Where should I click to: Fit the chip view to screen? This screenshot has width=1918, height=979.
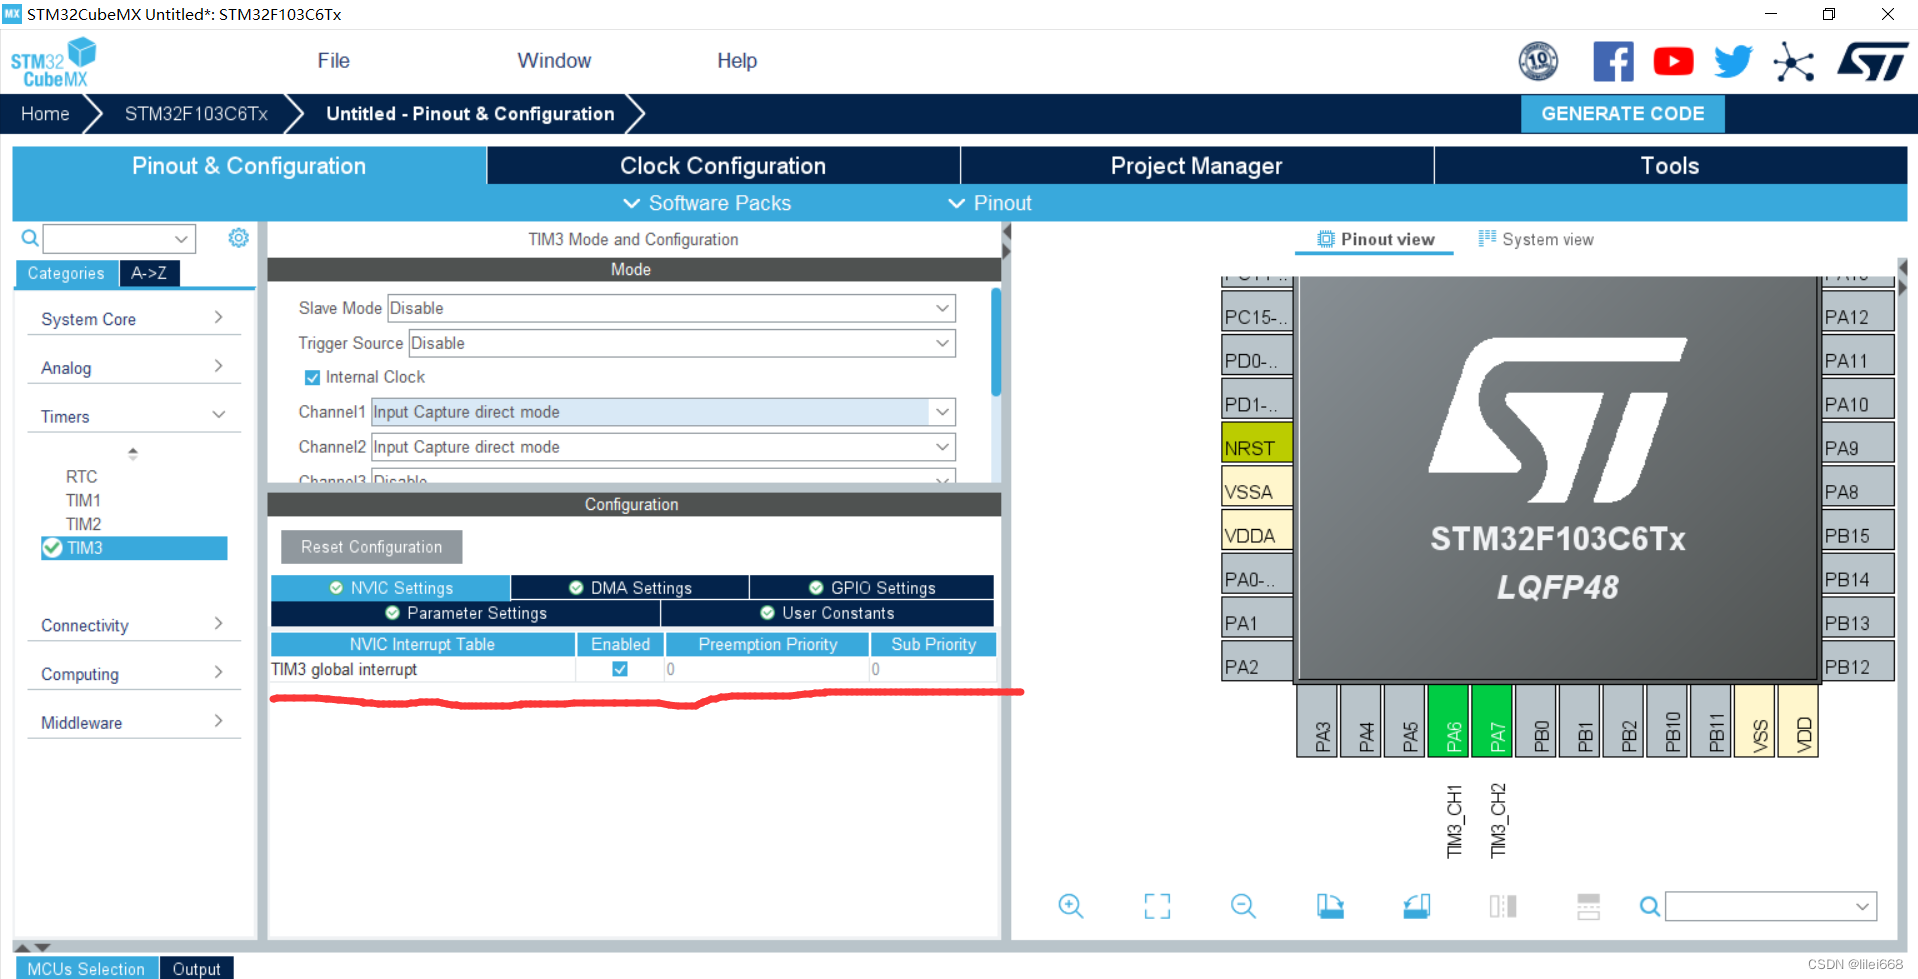pyautogui.click(x=1157, y=906)
